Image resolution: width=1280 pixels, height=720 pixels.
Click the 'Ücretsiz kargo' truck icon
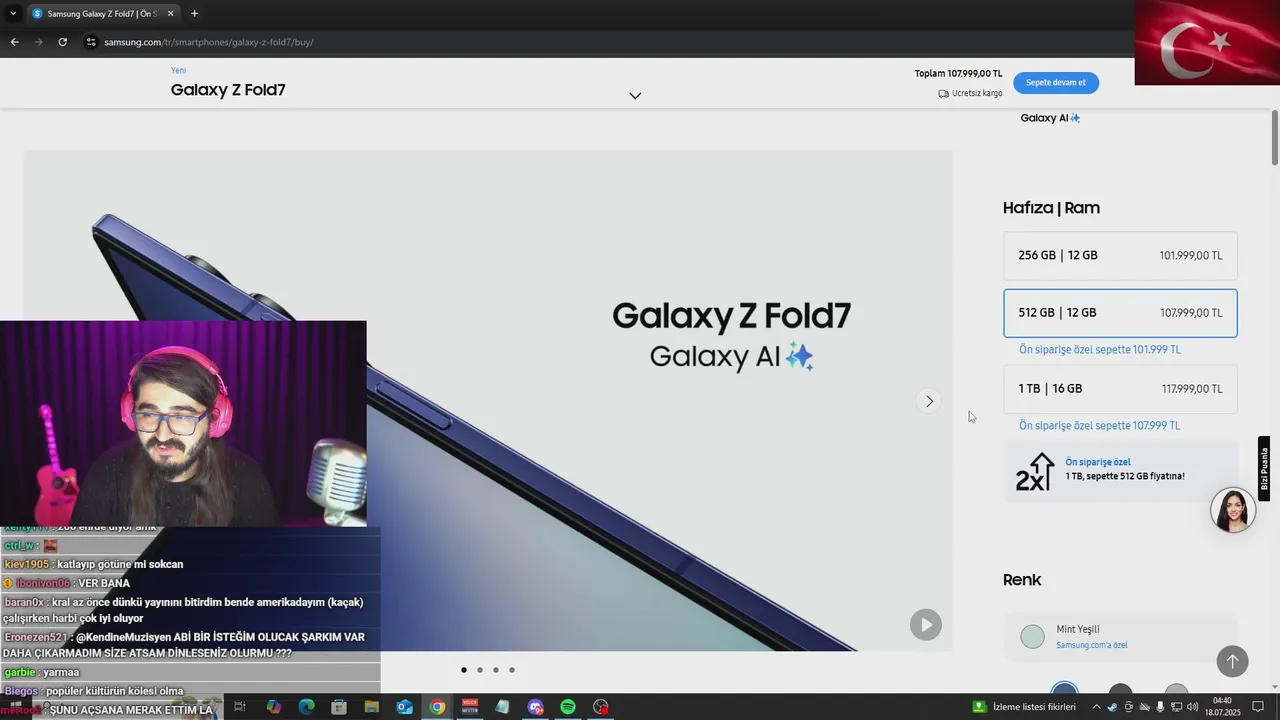(944, 94)
